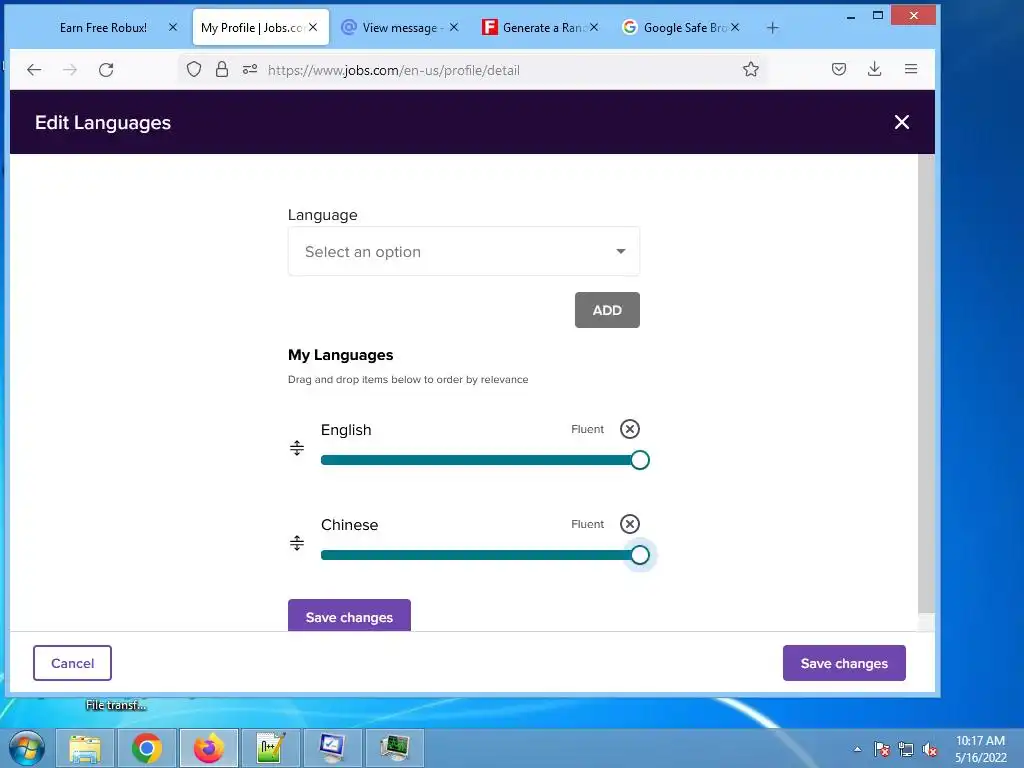This screenshot has height=768, width=1024.
Task: Click the English row drag handle icon
Action: pos(296,447)
